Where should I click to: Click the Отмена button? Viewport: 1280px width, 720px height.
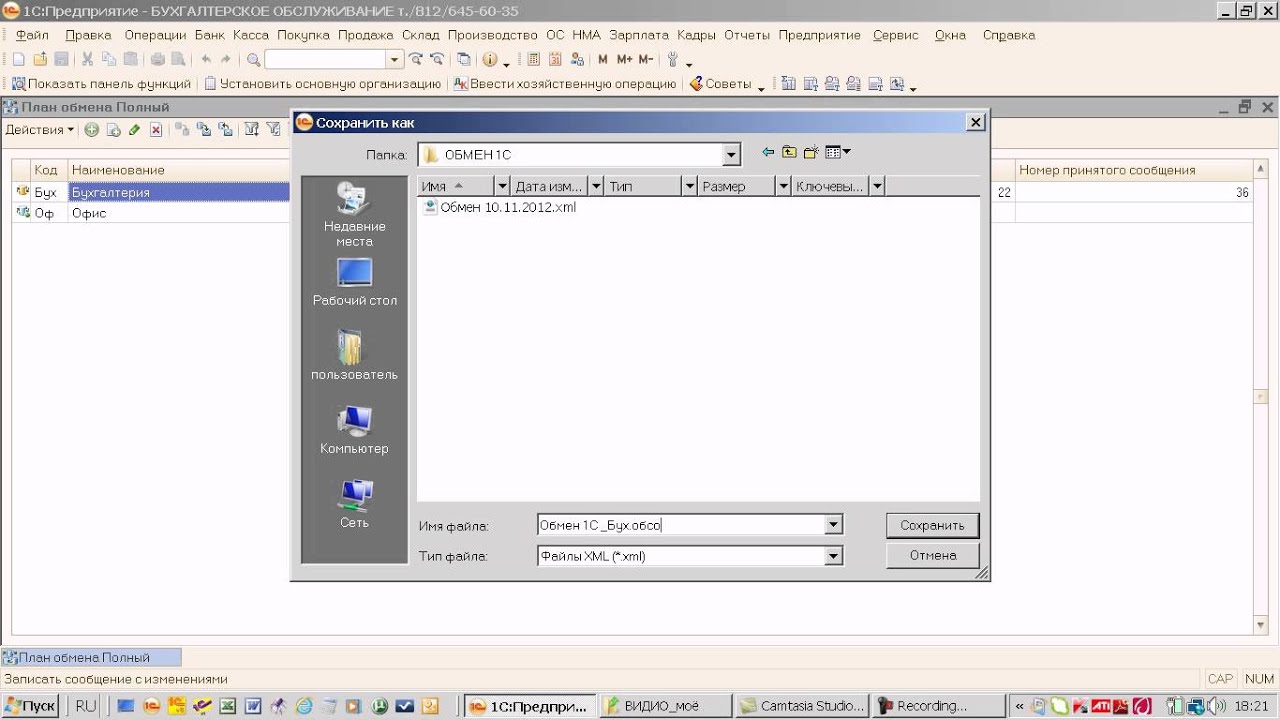tap(932, 555)
